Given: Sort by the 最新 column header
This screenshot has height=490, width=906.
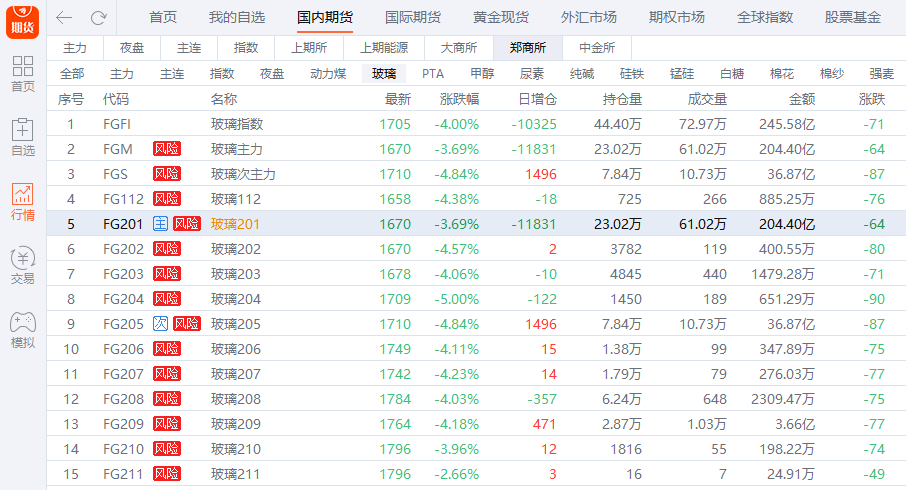Looking at the screenshot, I should coord(398,99).
